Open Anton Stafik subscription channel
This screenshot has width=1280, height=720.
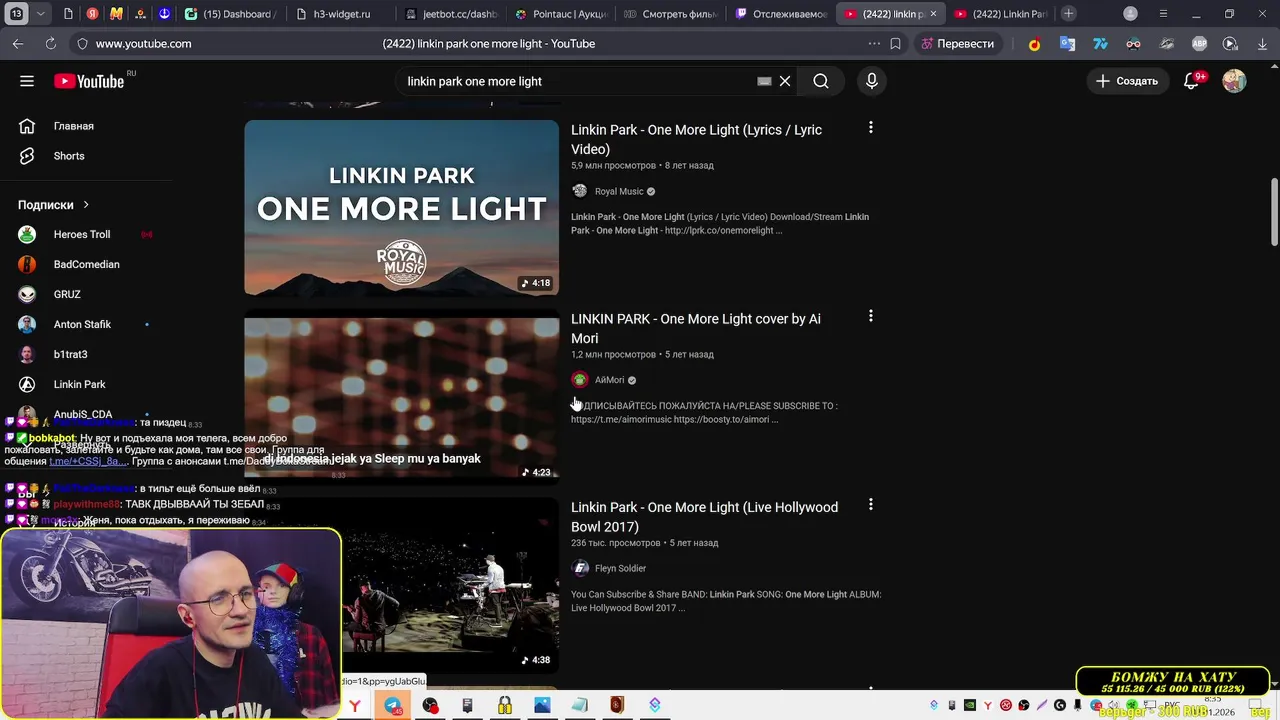pos(82,324)
